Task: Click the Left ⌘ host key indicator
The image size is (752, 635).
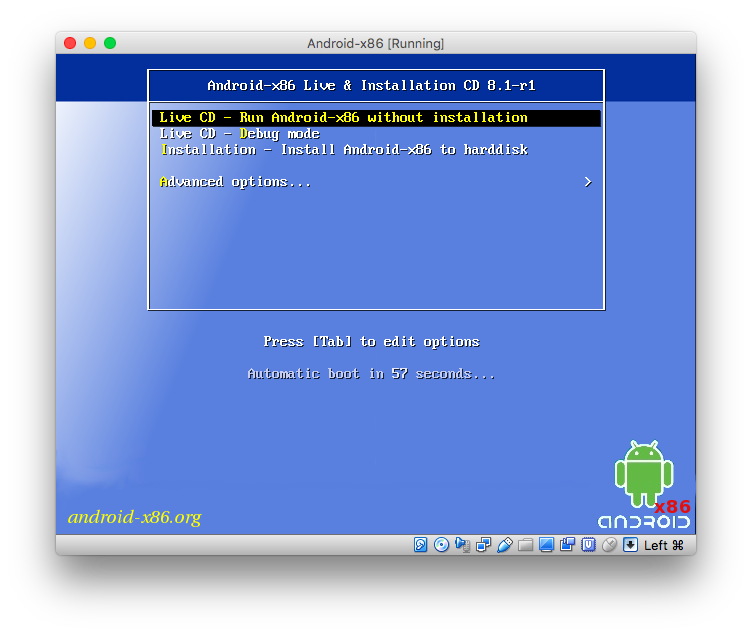Action: (664, 545)
